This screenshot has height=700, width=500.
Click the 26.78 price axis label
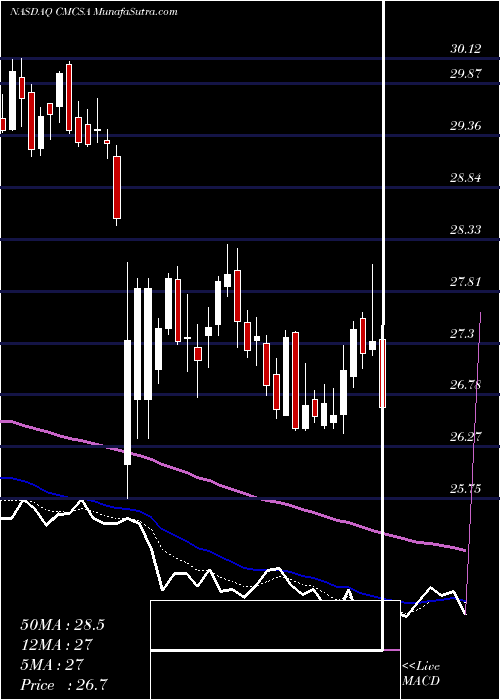466,385
